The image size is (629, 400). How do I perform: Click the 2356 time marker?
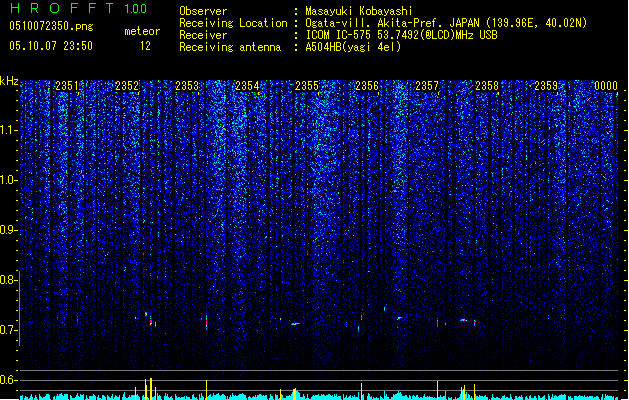[x=367, y=86]
